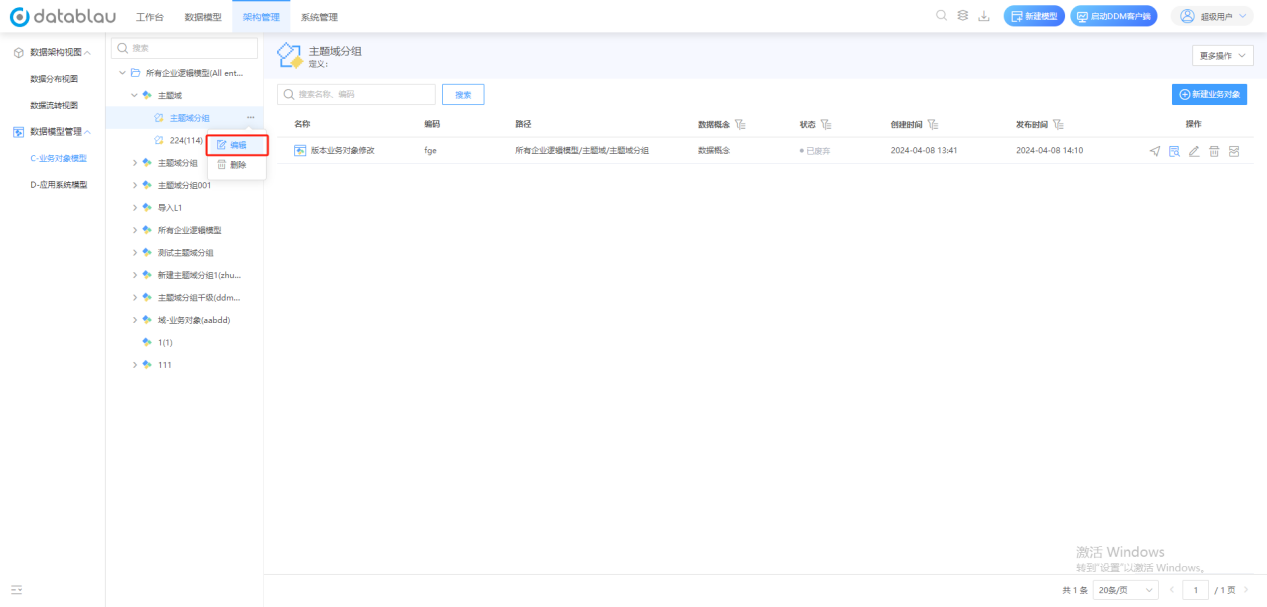Click the 已废弃 status cell
This screenshot has height=607, width=1267.
[x=815, y=151]
